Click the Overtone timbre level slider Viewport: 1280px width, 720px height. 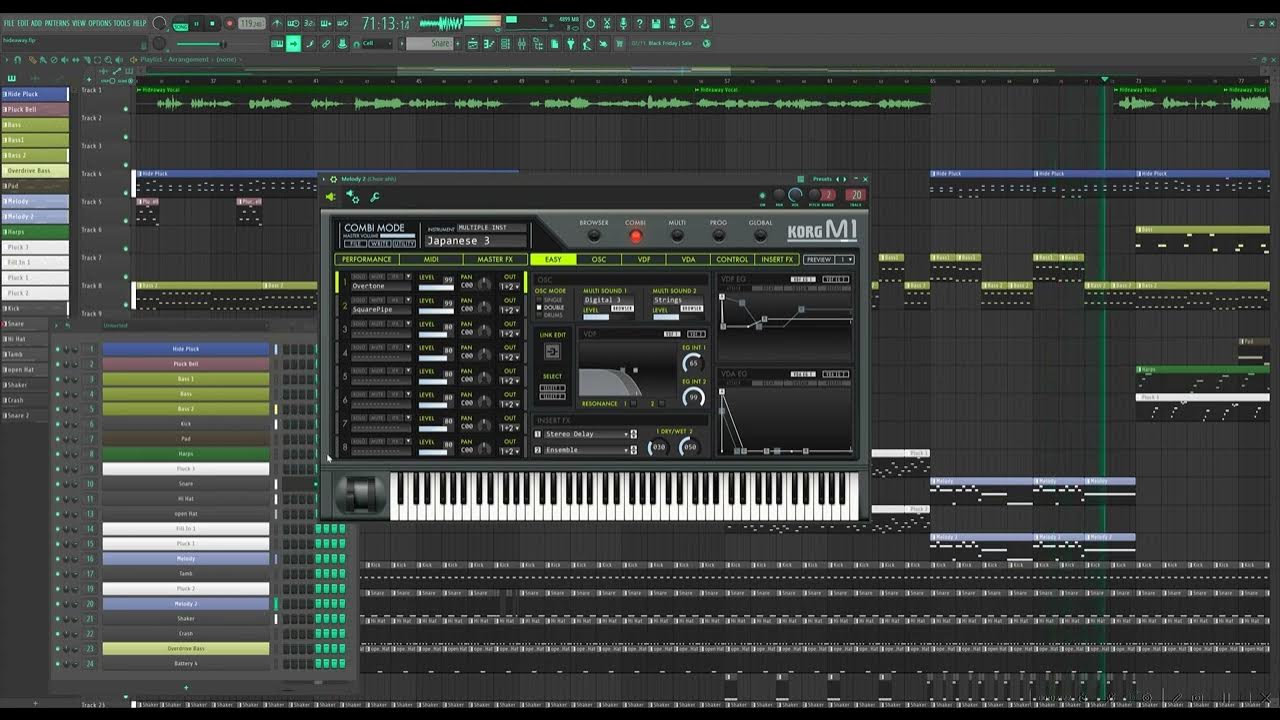tap(436, 288)
